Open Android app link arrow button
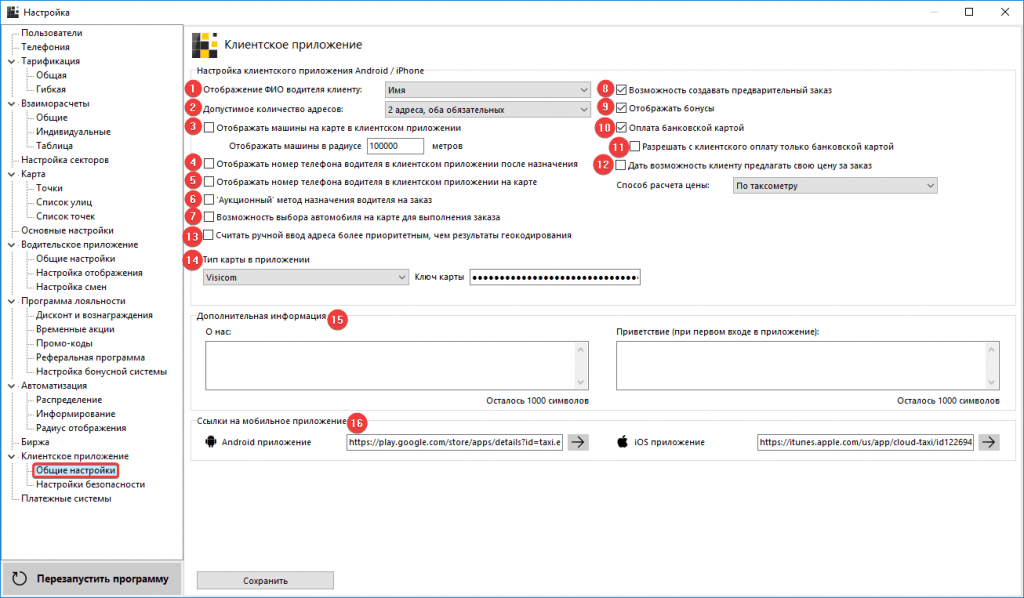 pos(578,442)
